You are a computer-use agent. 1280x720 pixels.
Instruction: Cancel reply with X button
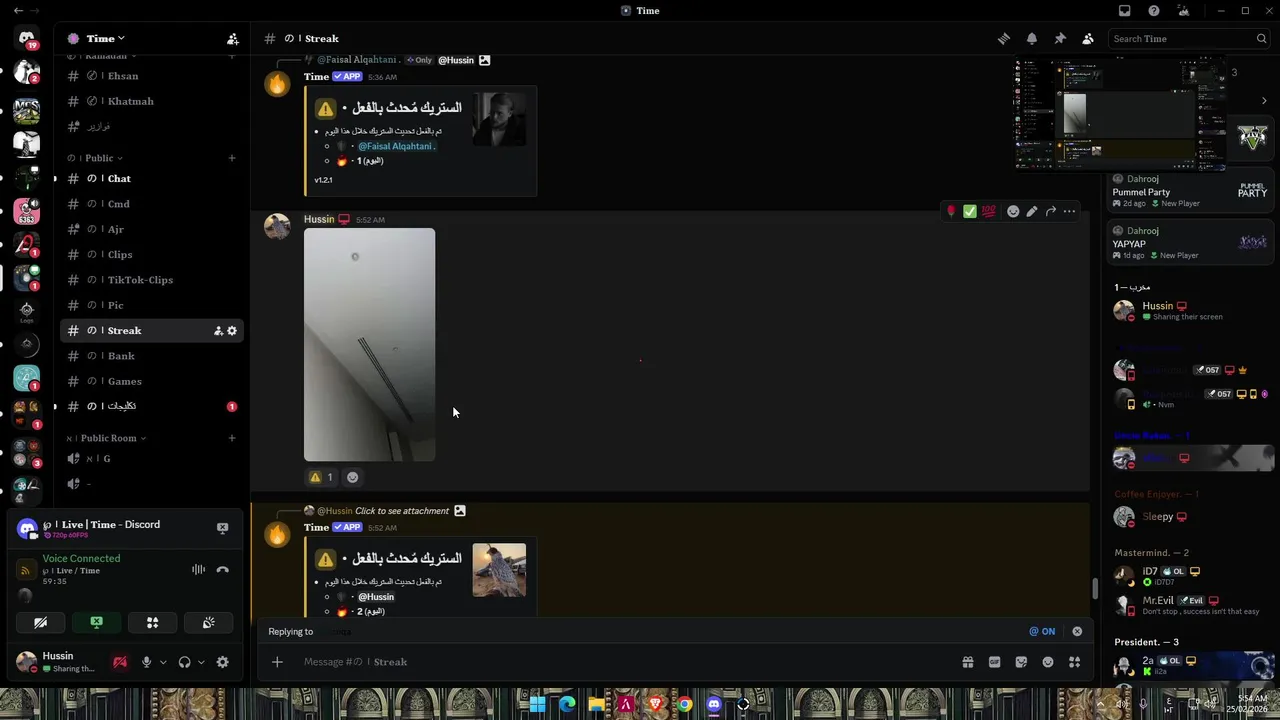[1077, 632]
